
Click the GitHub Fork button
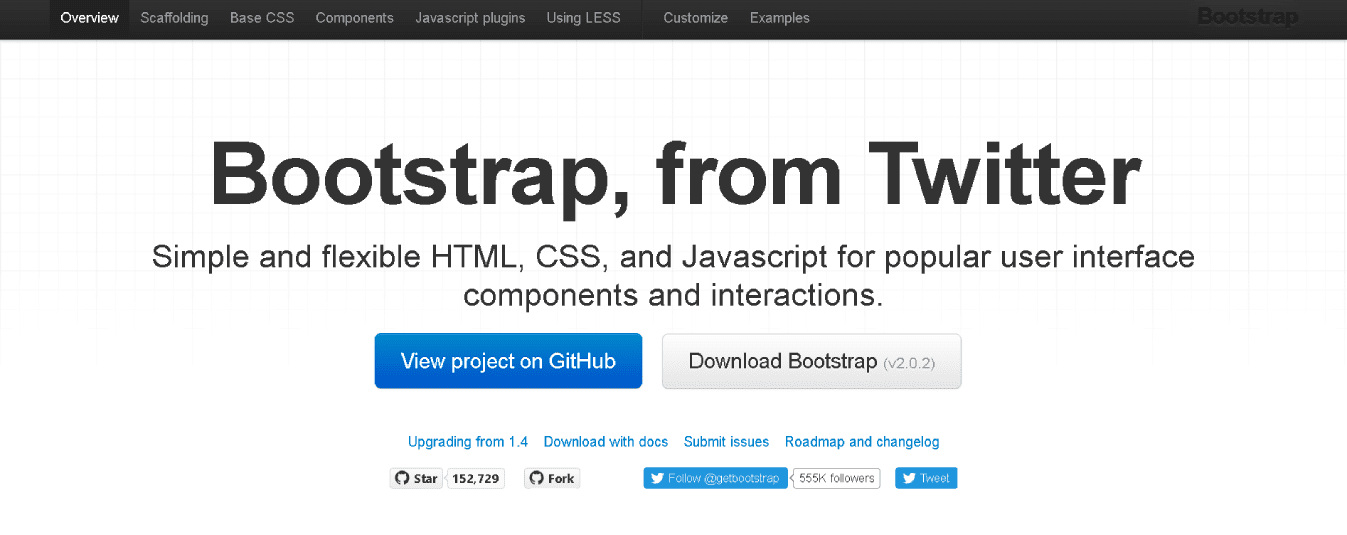tap(552, 478)
